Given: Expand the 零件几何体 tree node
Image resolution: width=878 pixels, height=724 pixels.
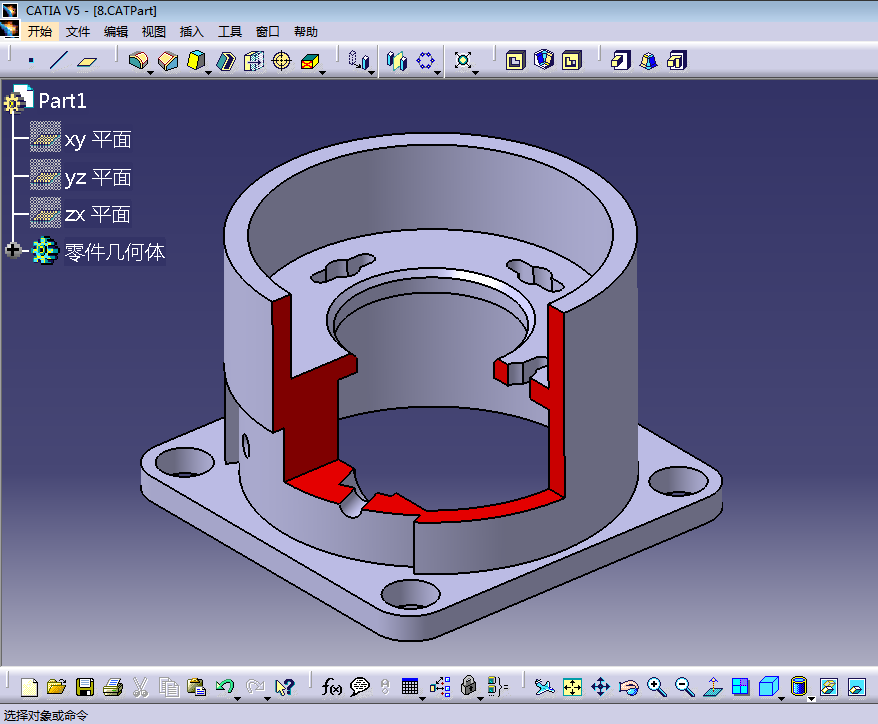Looking at the screenshot, I should pos(13,251).
